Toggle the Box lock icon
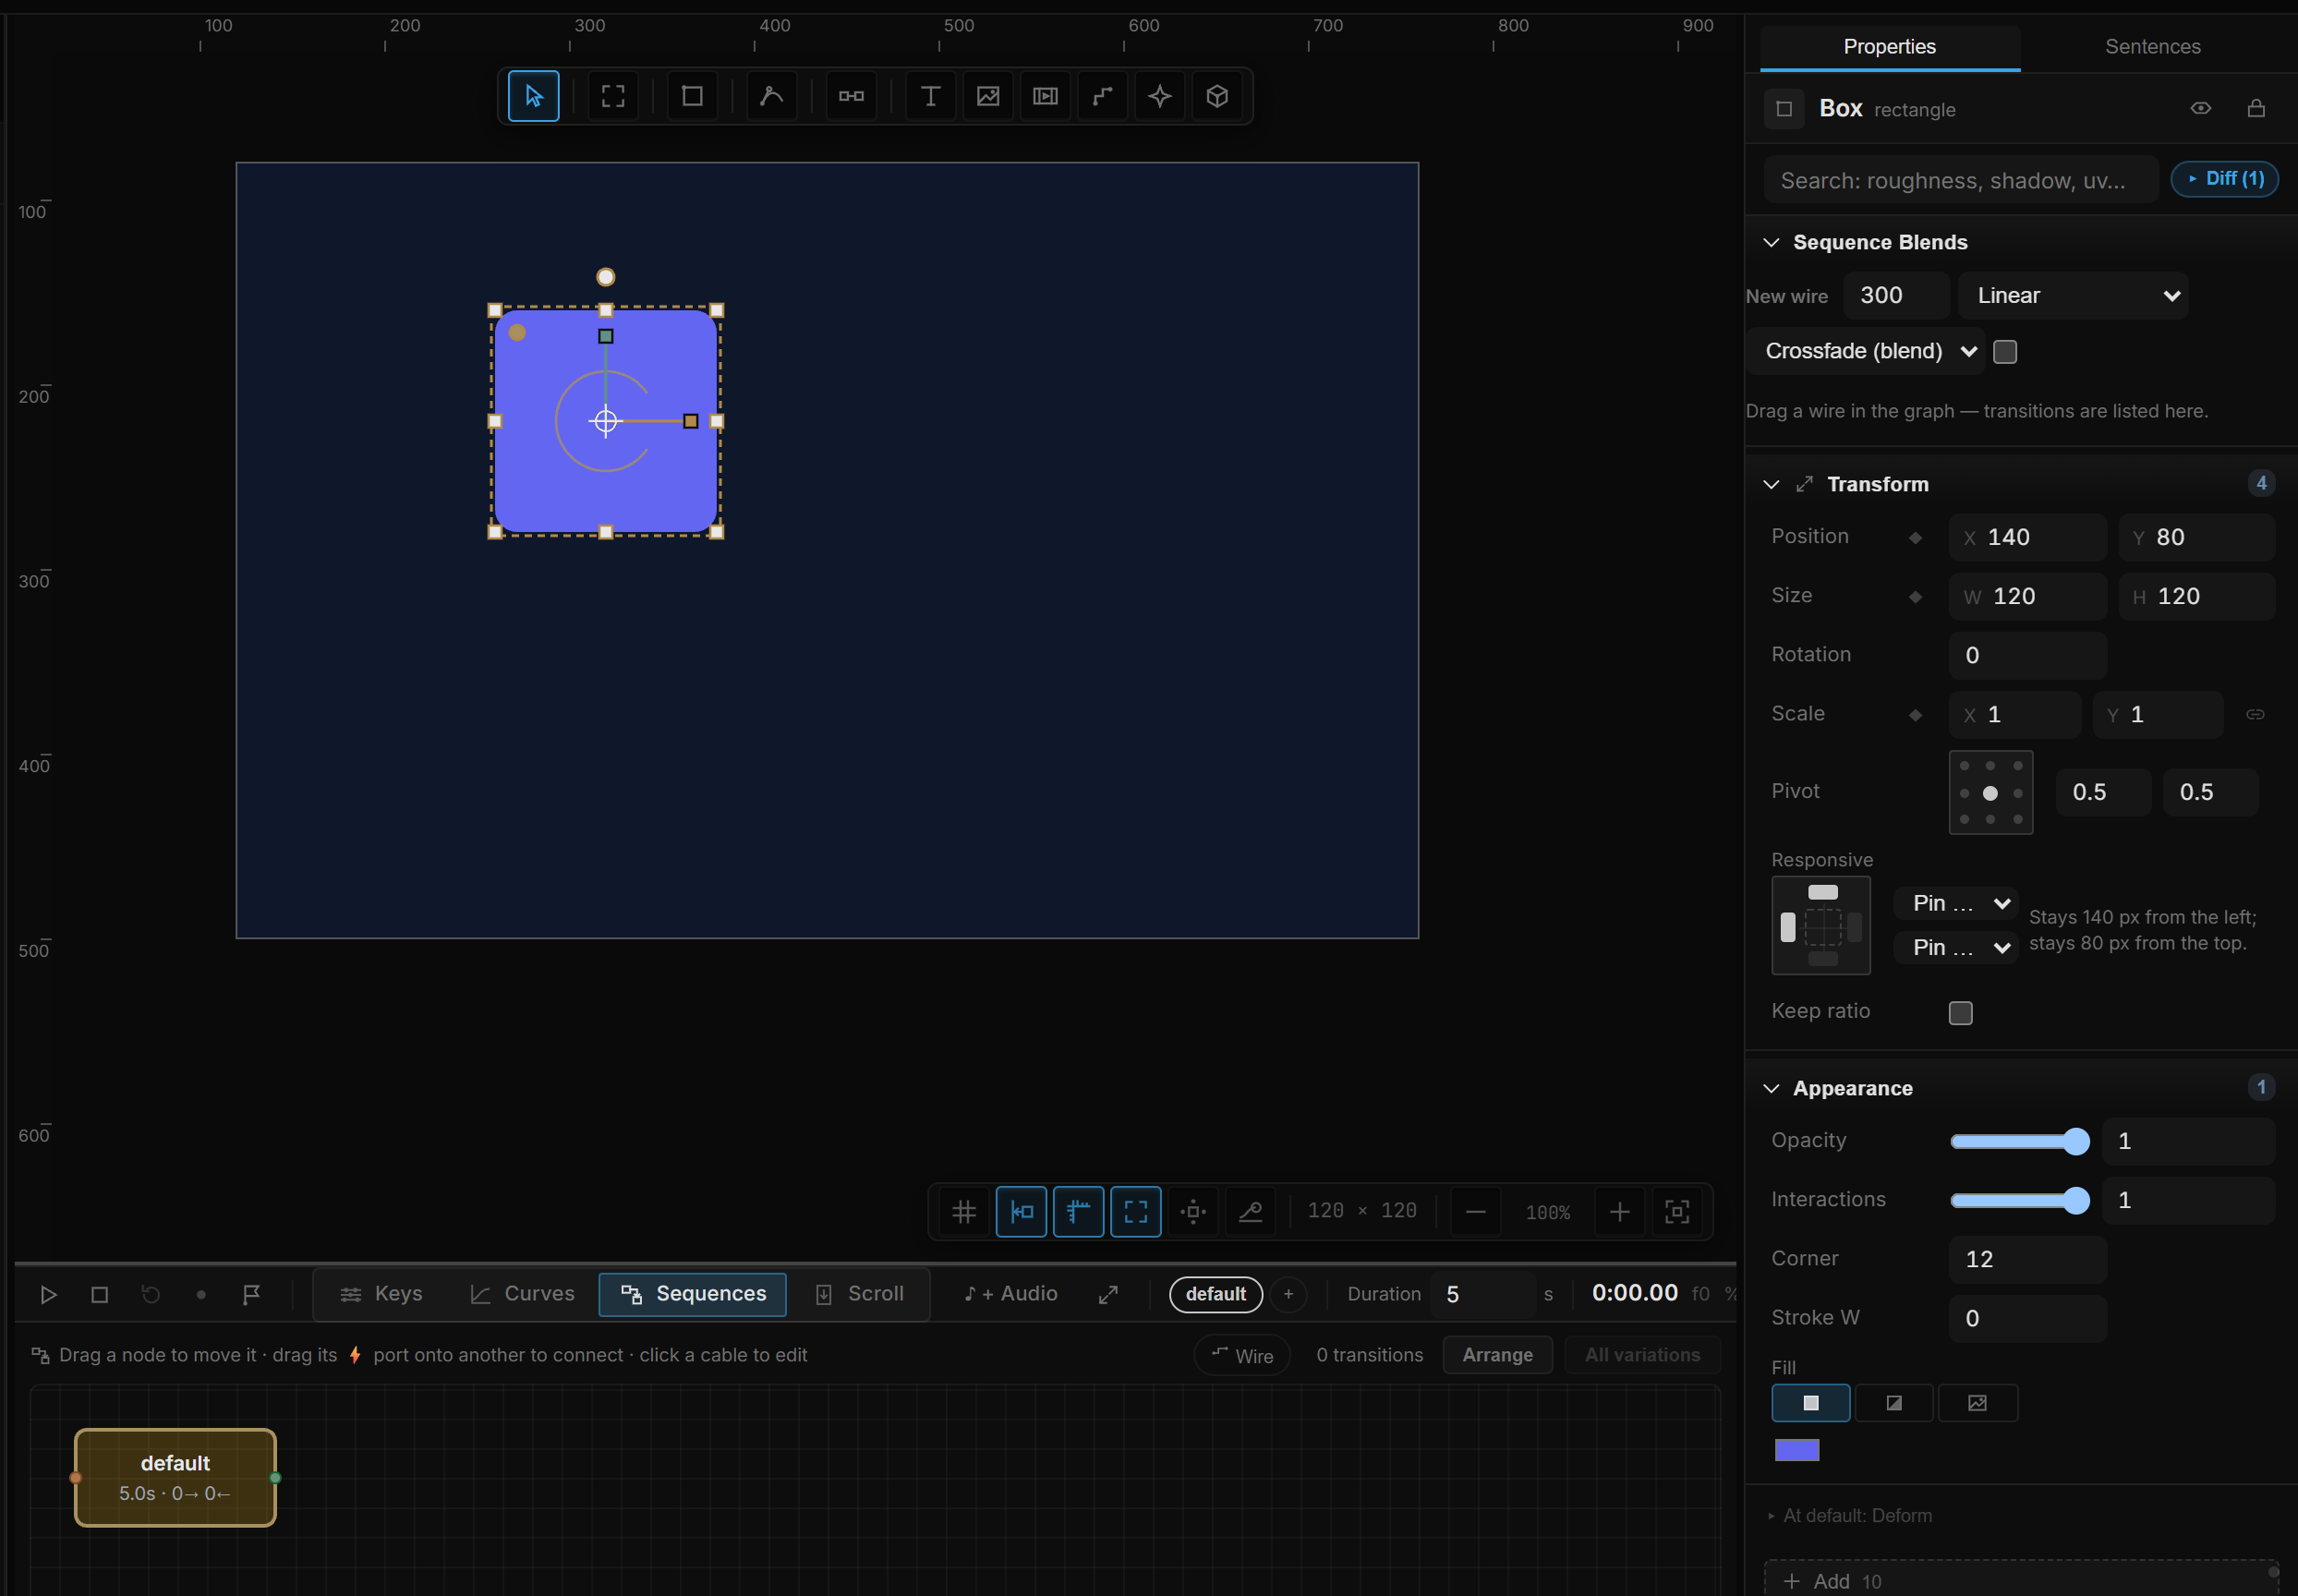Screen dimensions: 2298x1596 click(2256, 108)
